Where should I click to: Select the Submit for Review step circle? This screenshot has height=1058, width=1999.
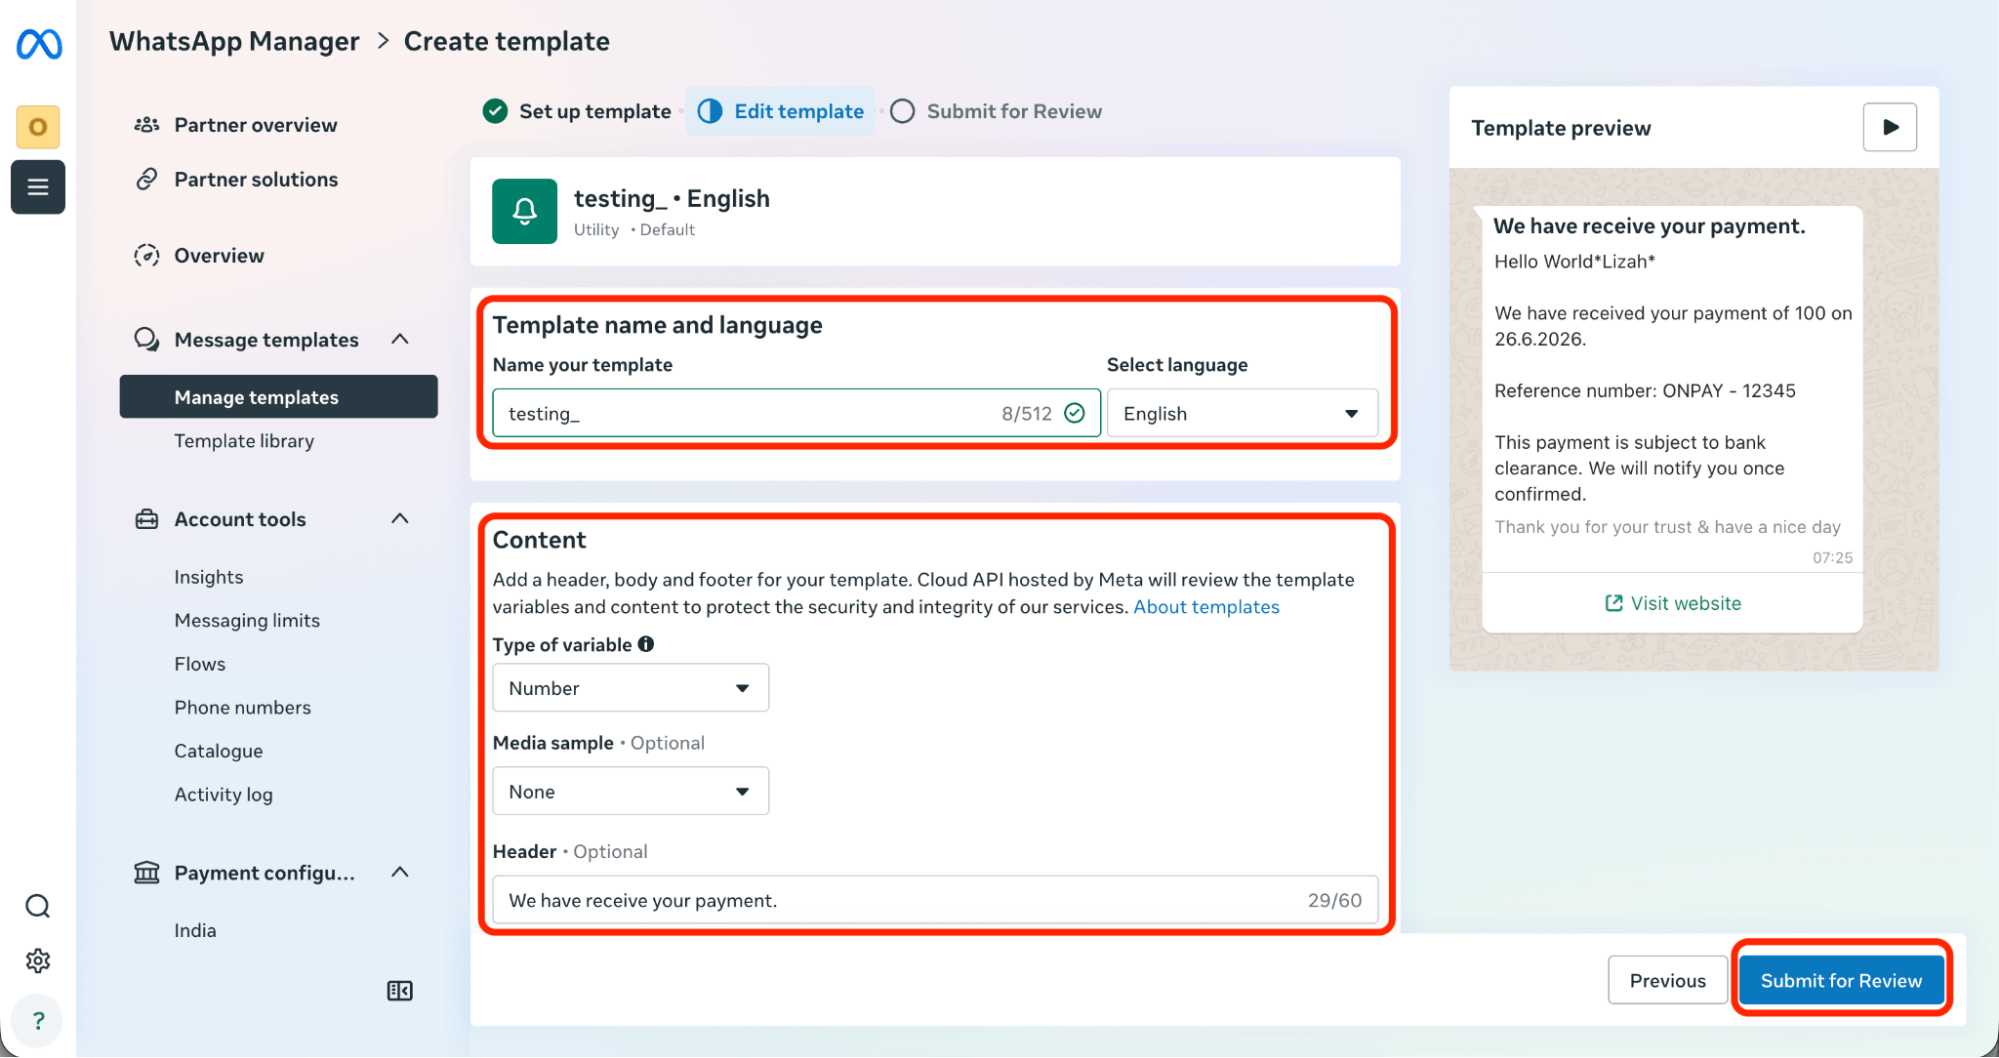pyautogui.click(x=903, y=111)
